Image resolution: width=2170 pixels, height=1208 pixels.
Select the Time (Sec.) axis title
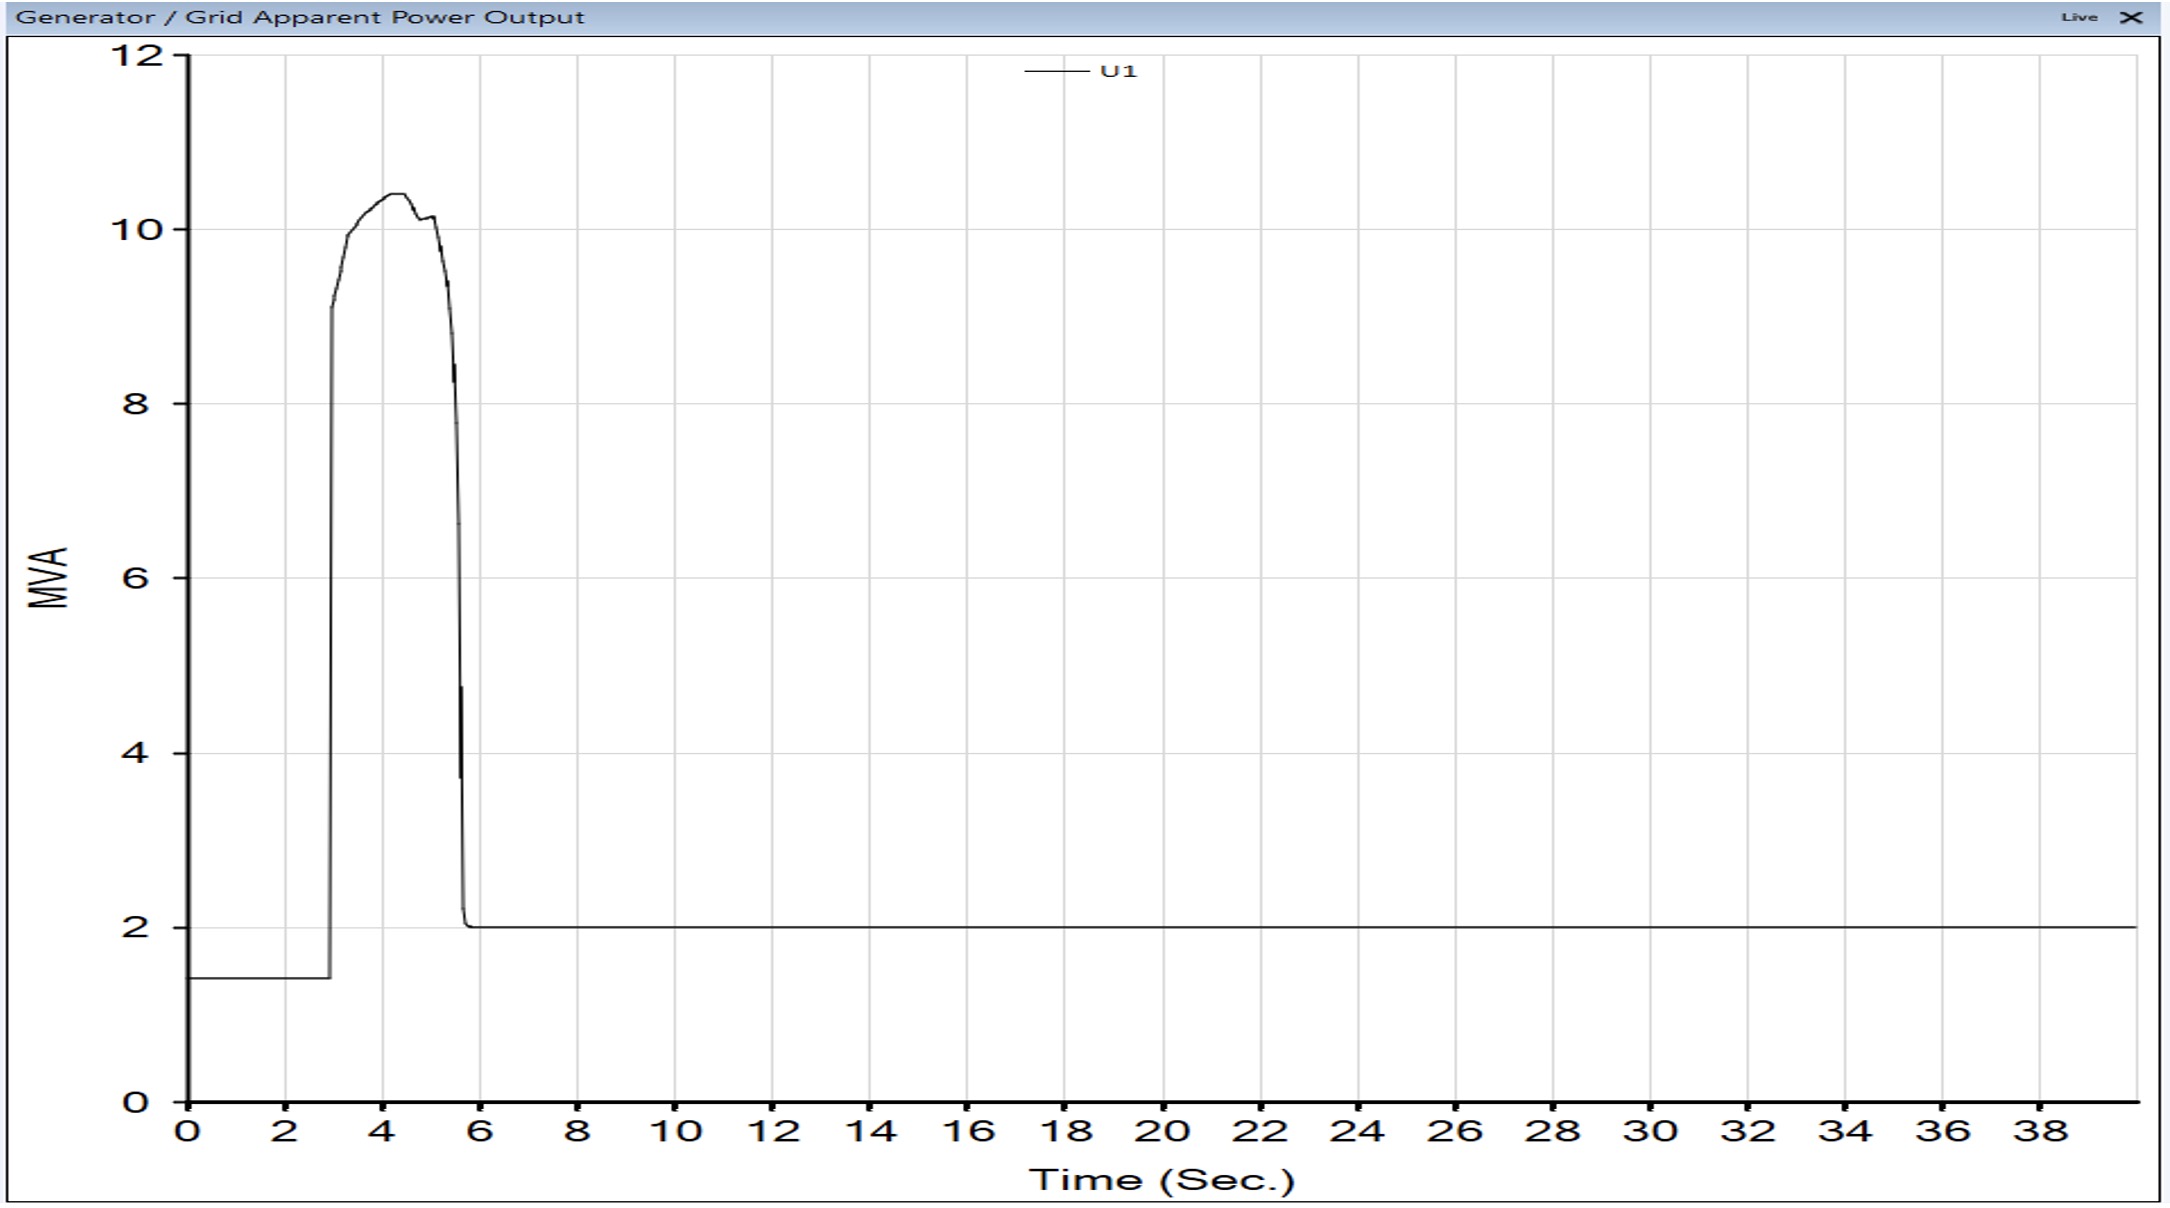(1162, 1180)
